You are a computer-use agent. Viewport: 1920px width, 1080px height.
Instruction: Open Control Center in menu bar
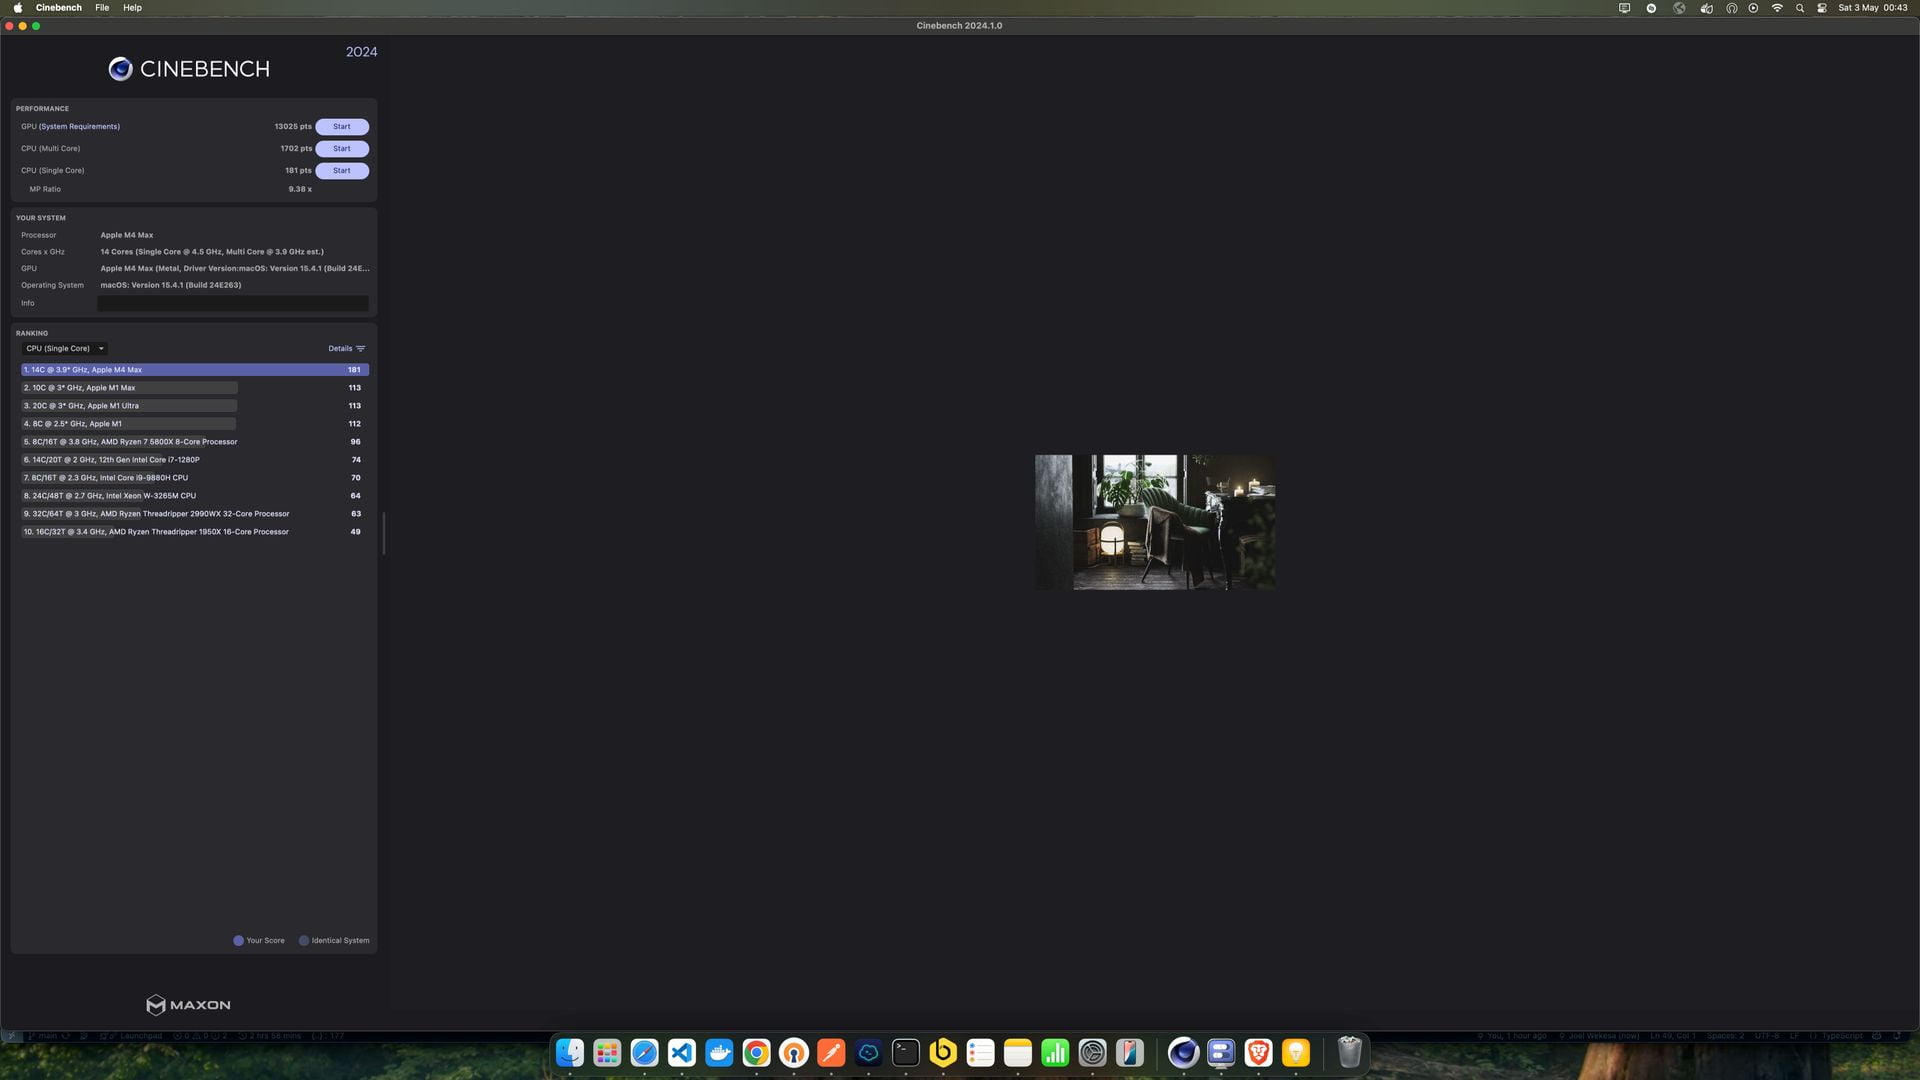coord(1822,8)
